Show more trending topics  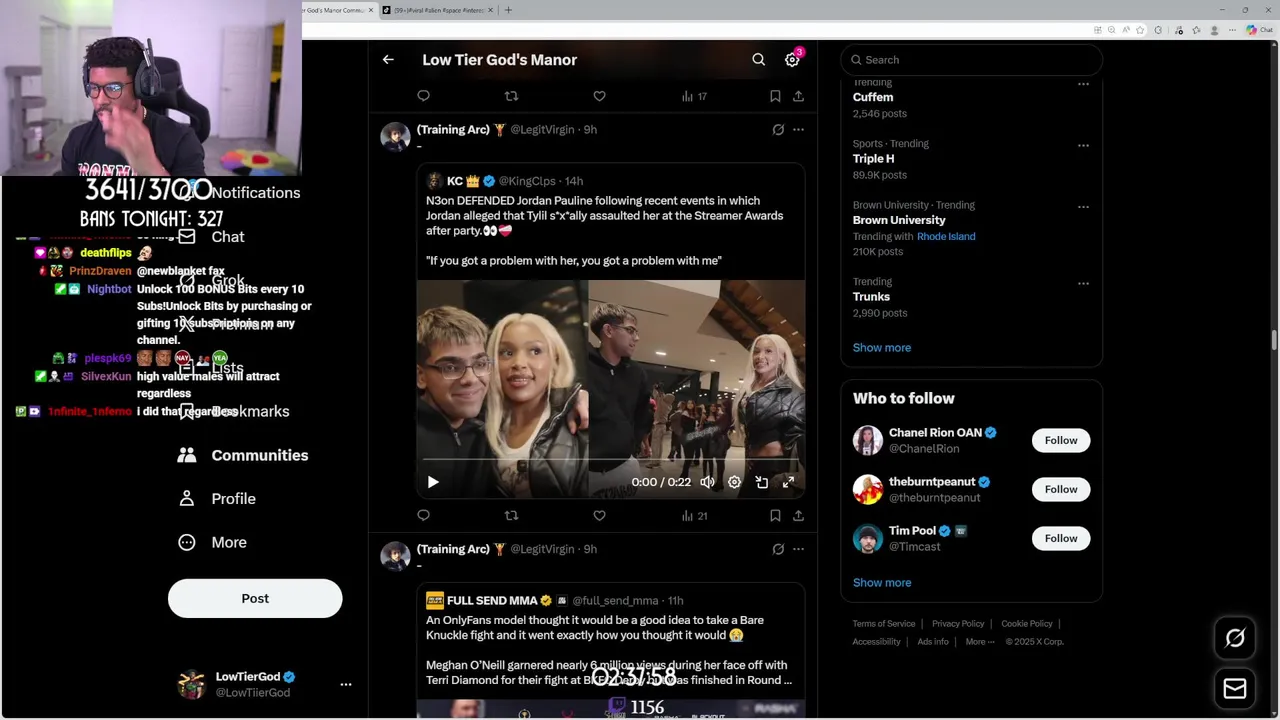(882, 348)
